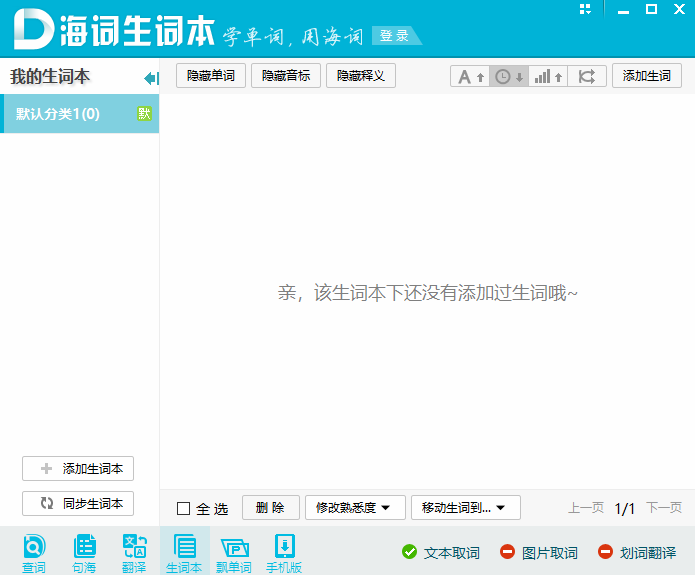Check the 全选 select-all checkbox

click(x=183, y=508)
